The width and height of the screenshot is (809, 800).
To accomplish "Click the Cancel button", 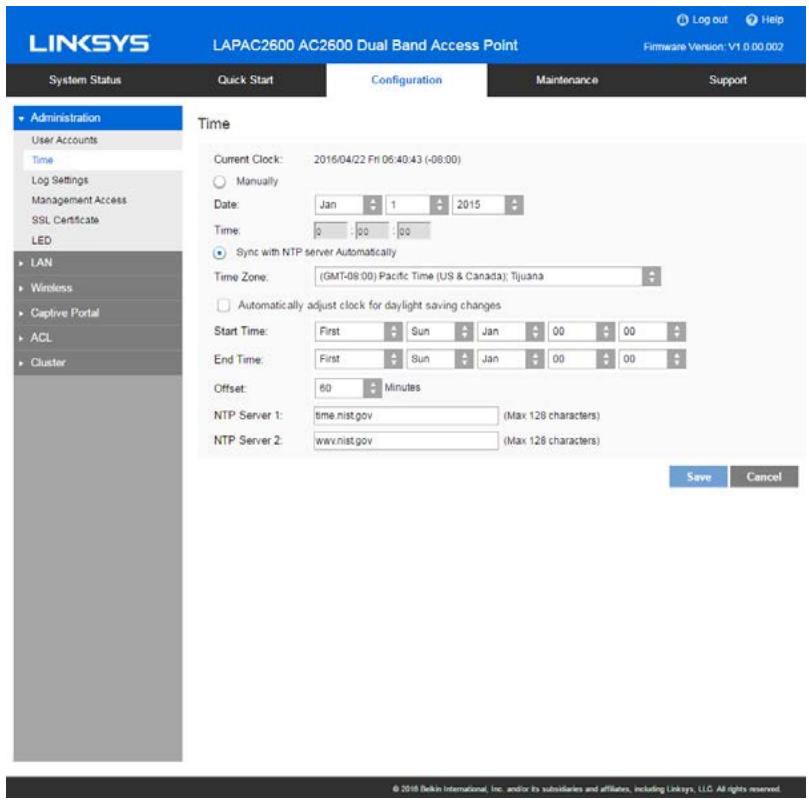I will [764, 477].
